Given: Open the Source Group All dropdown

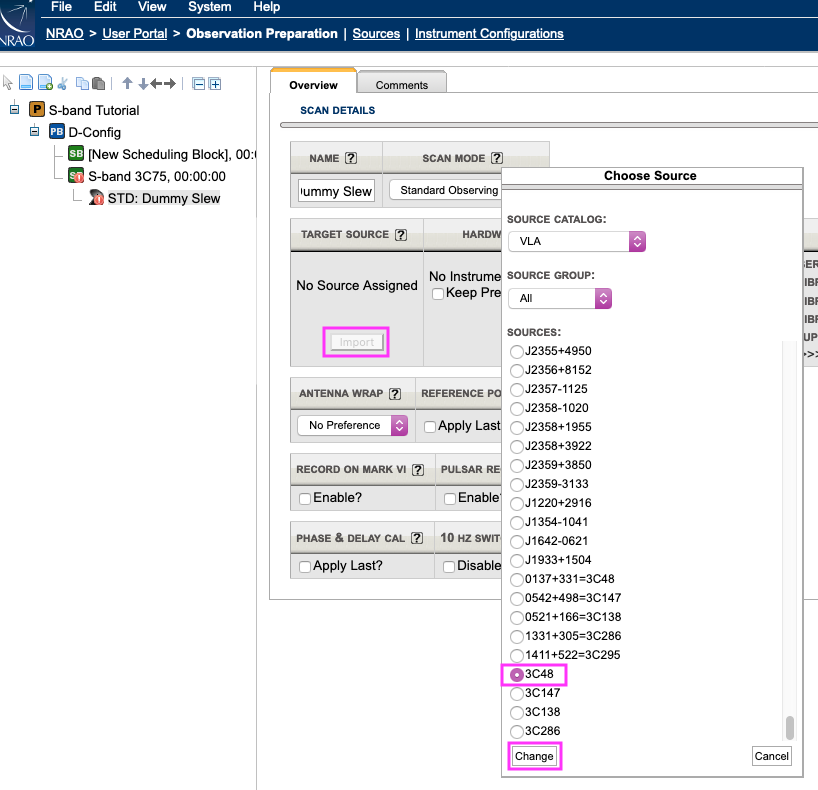Looking at the screenshot, I should [559, 298].
